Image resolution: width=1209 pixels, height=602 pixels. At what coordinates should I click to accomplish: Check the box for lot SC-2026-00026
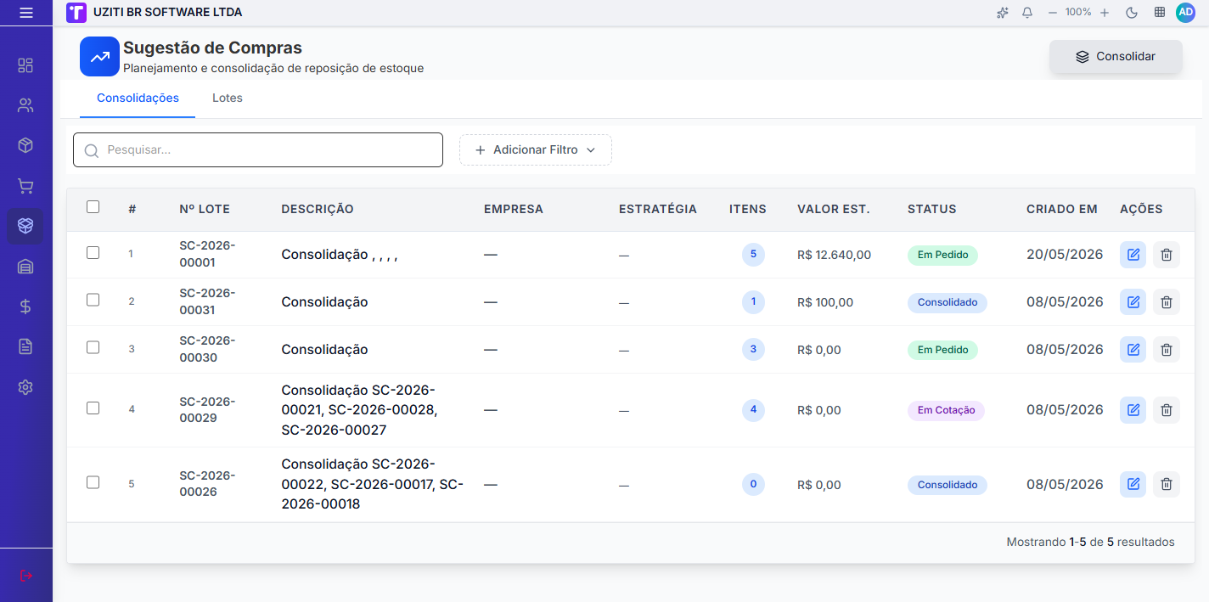tap(93, 482)
